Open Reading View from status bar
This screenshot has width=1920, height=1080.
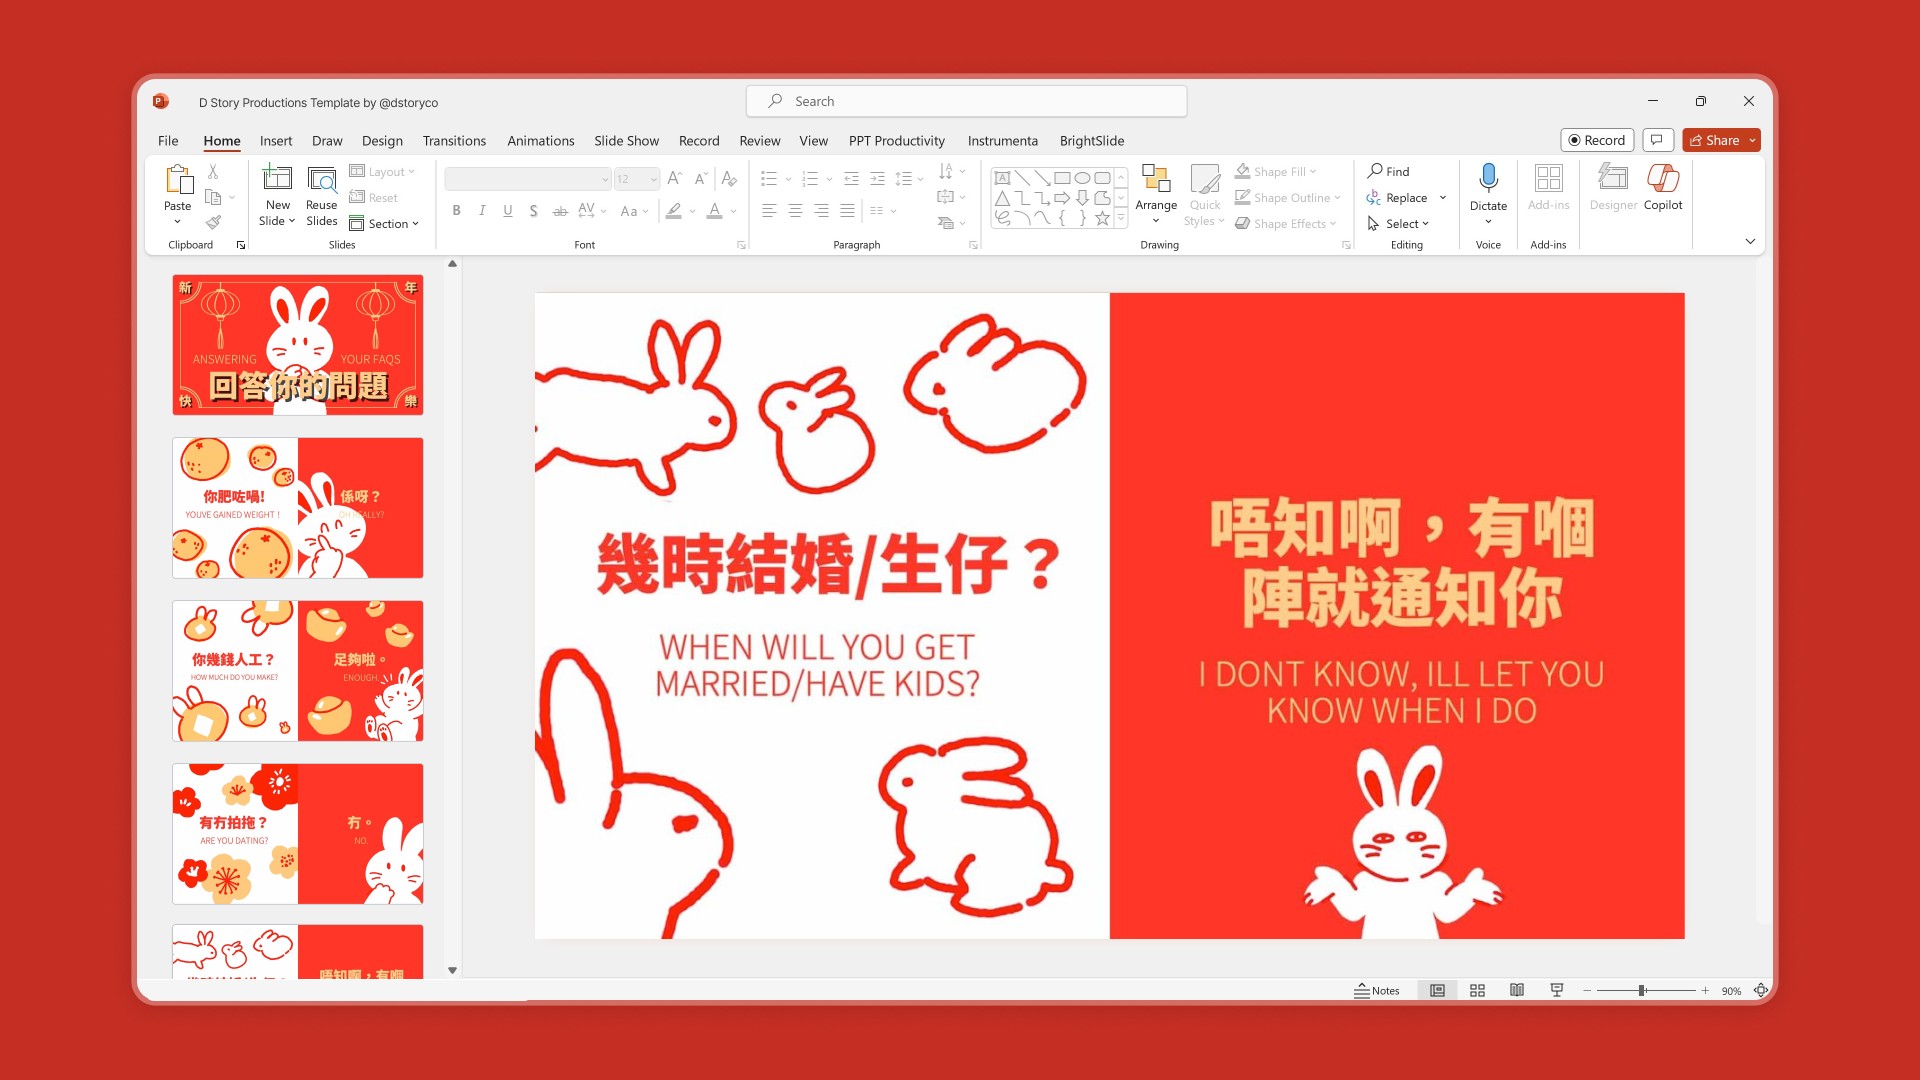1517,990
